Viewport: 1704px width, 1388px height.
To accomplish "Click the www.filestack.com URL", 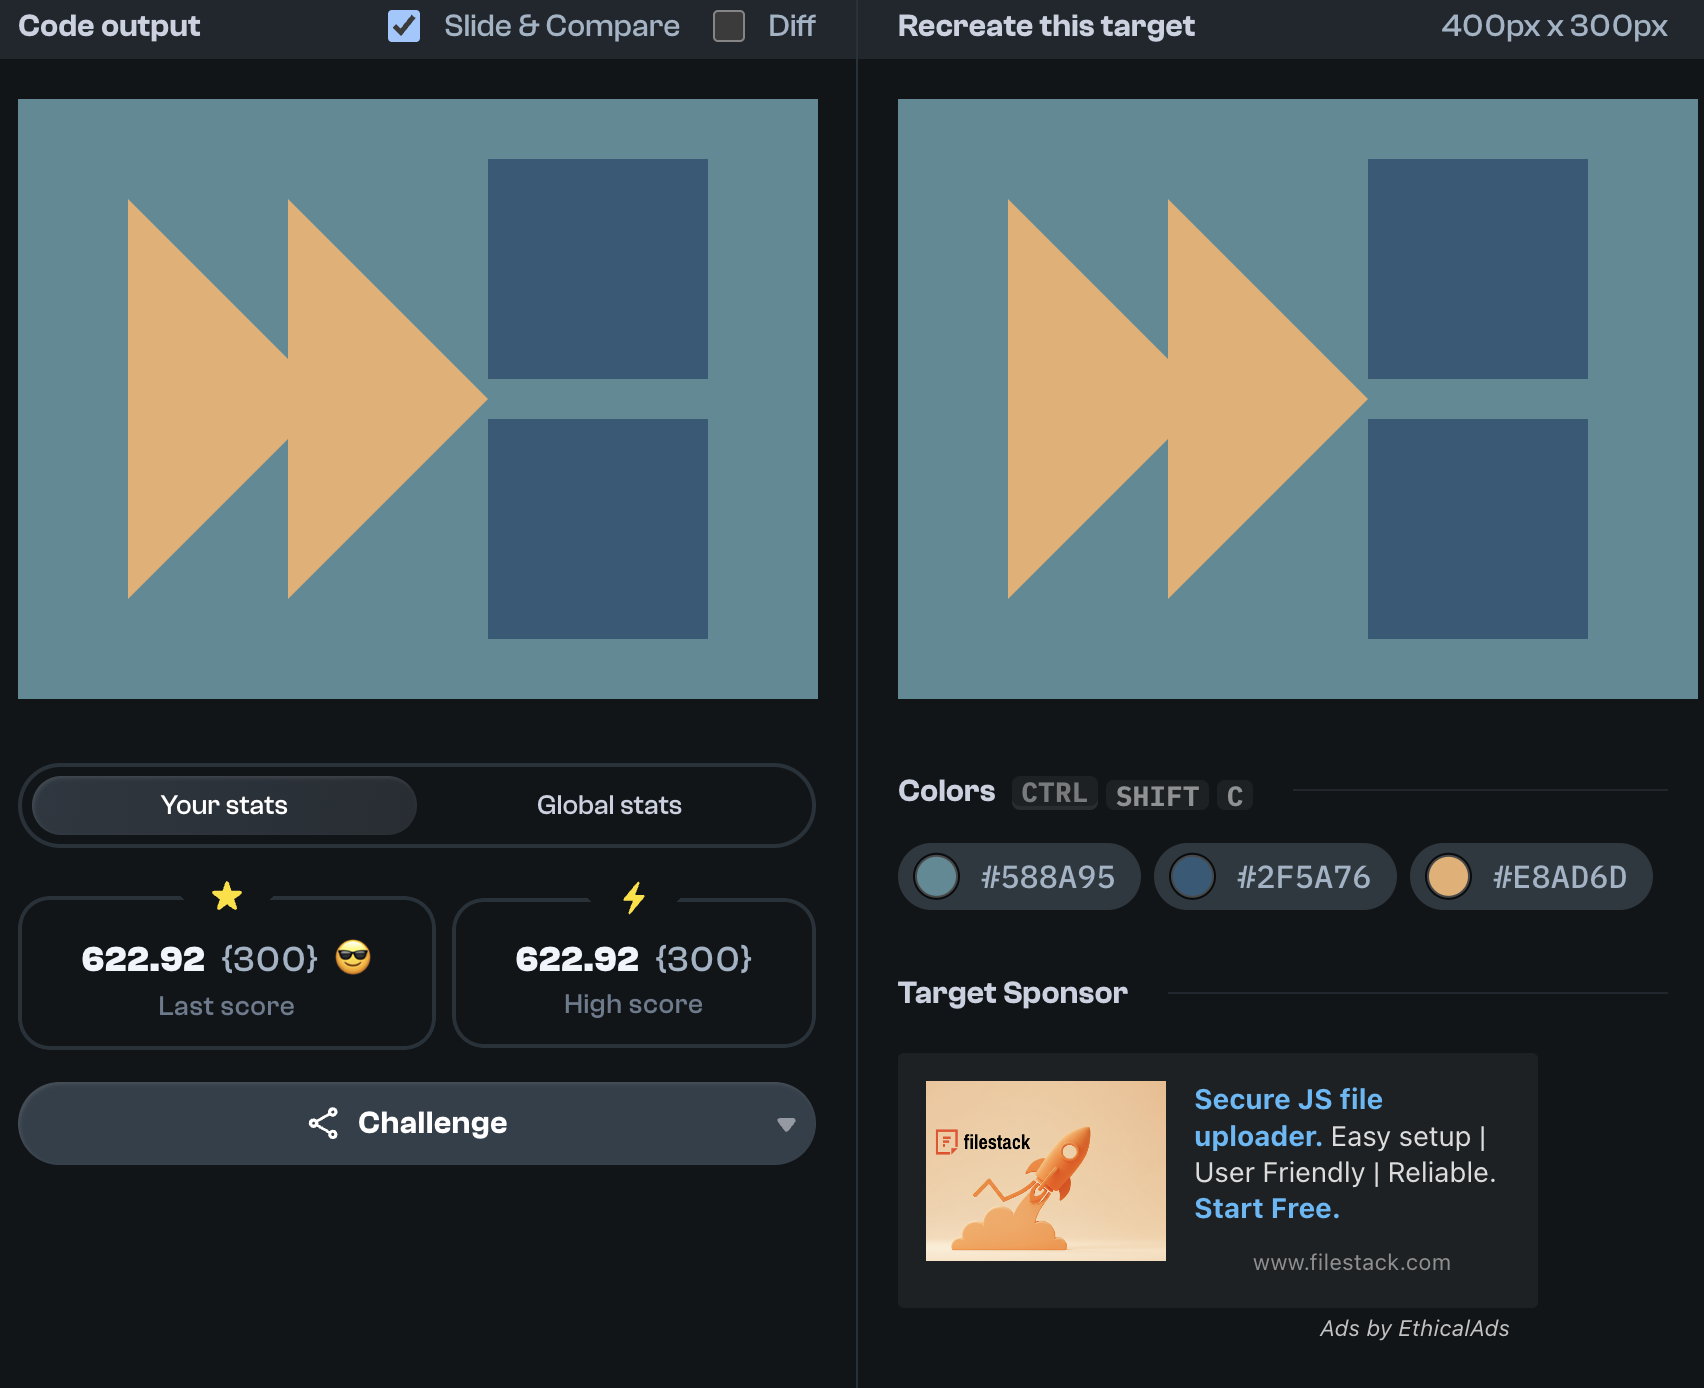I will click(x=1351, y=1262).
